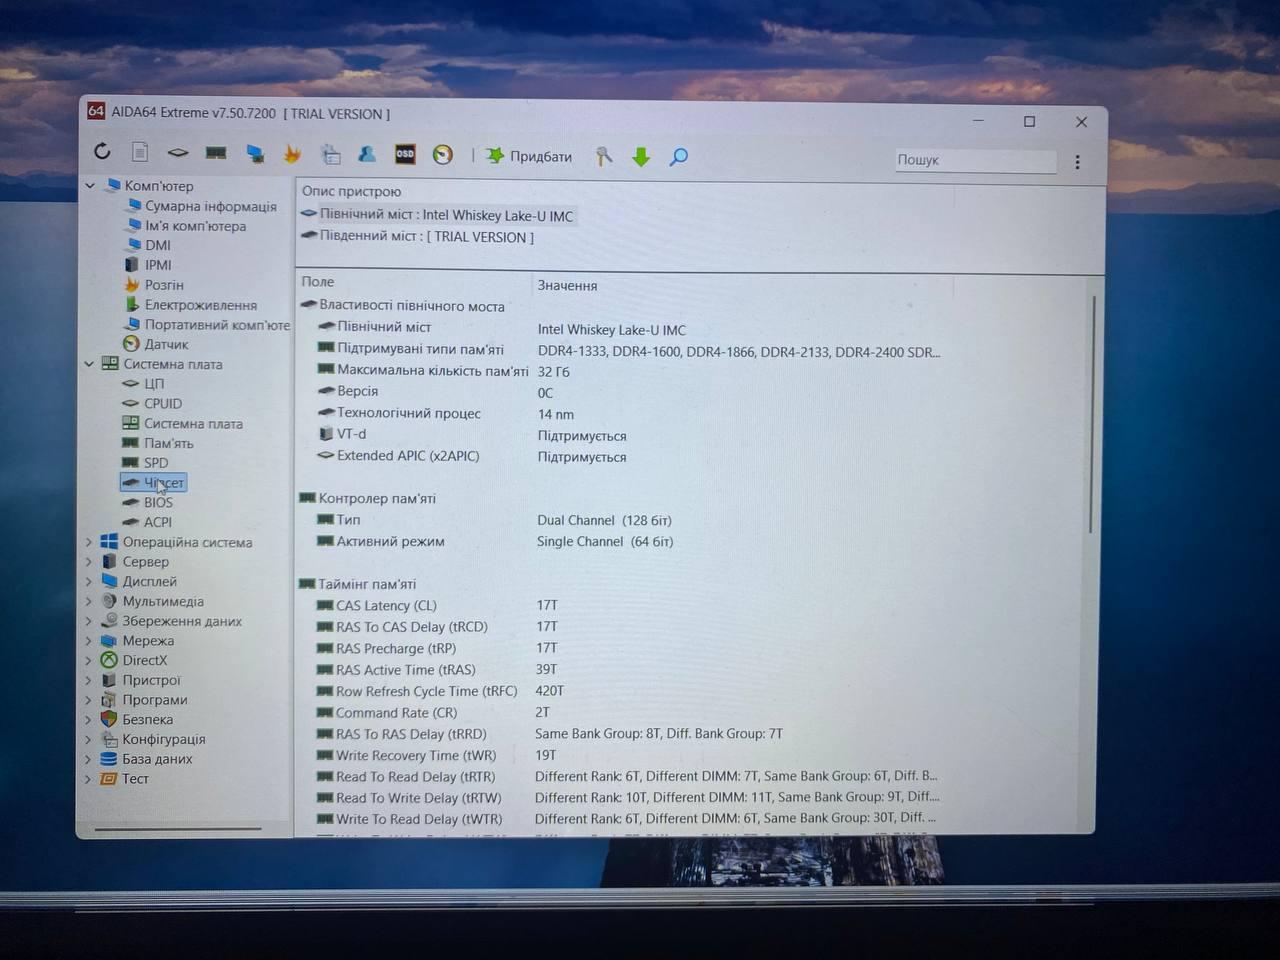Select the ACPI tree item
Viewport: 1280px width, 960px height.
(x=157, y=522)
